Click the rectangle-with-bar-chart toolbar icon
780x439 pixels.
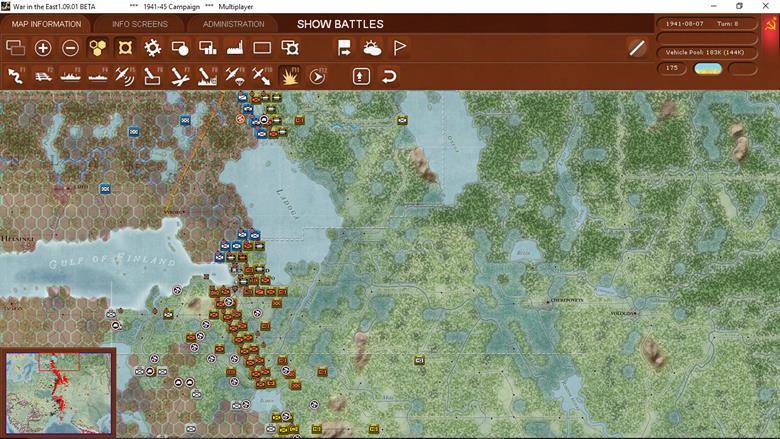[x=207, y=48]
